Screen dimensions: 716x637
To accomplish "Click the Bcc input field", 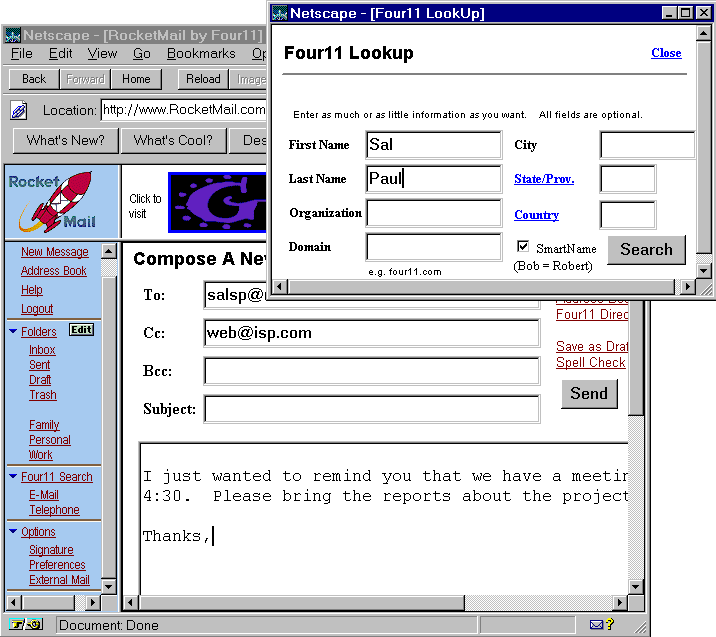I will 372,371.
